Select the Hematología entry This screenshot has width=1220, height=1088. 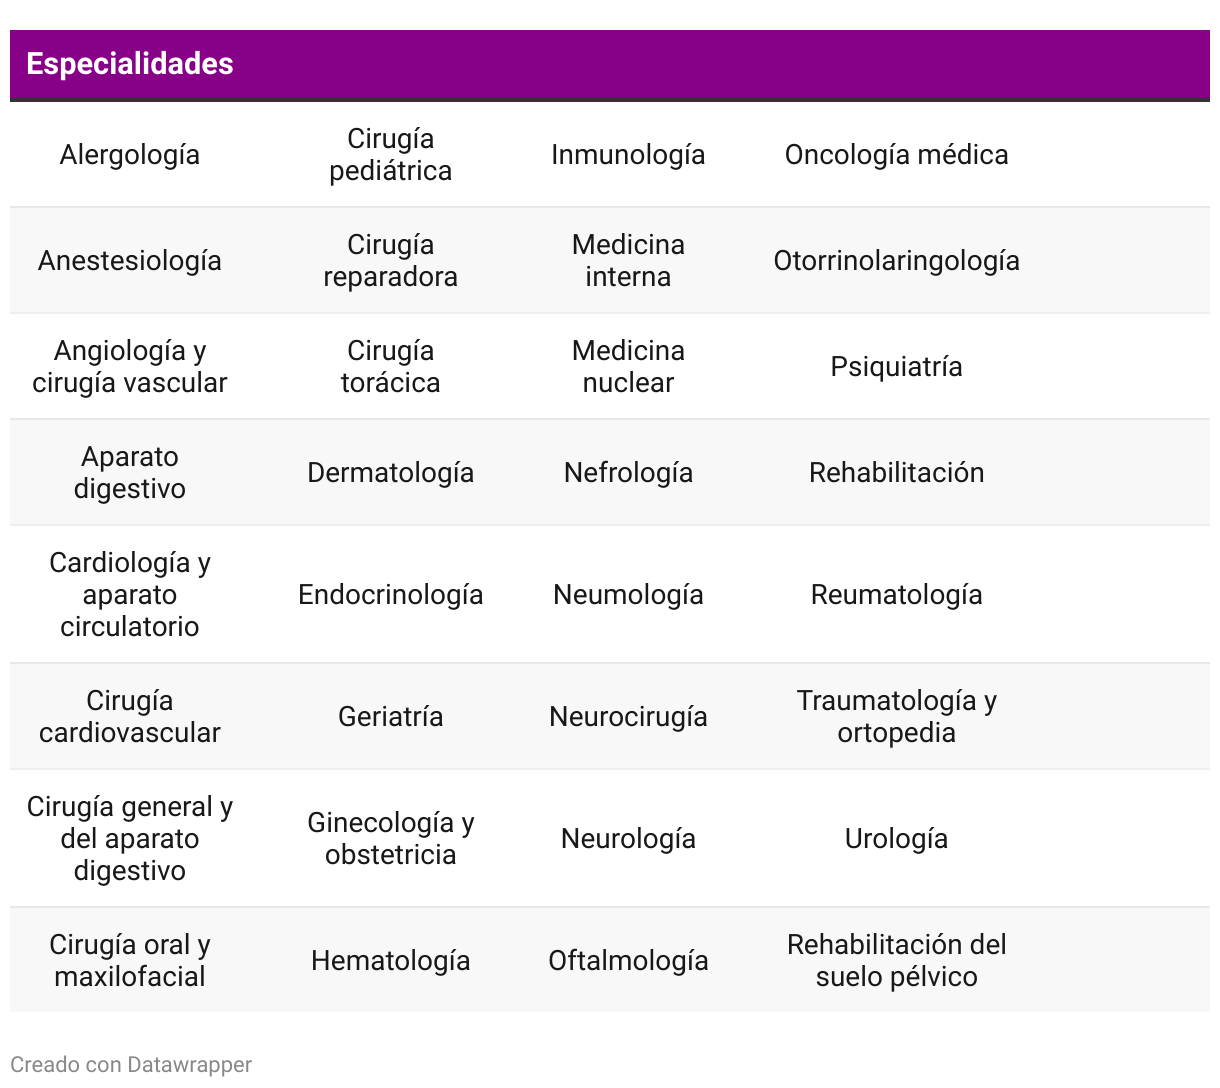click(x=390, y=961)
